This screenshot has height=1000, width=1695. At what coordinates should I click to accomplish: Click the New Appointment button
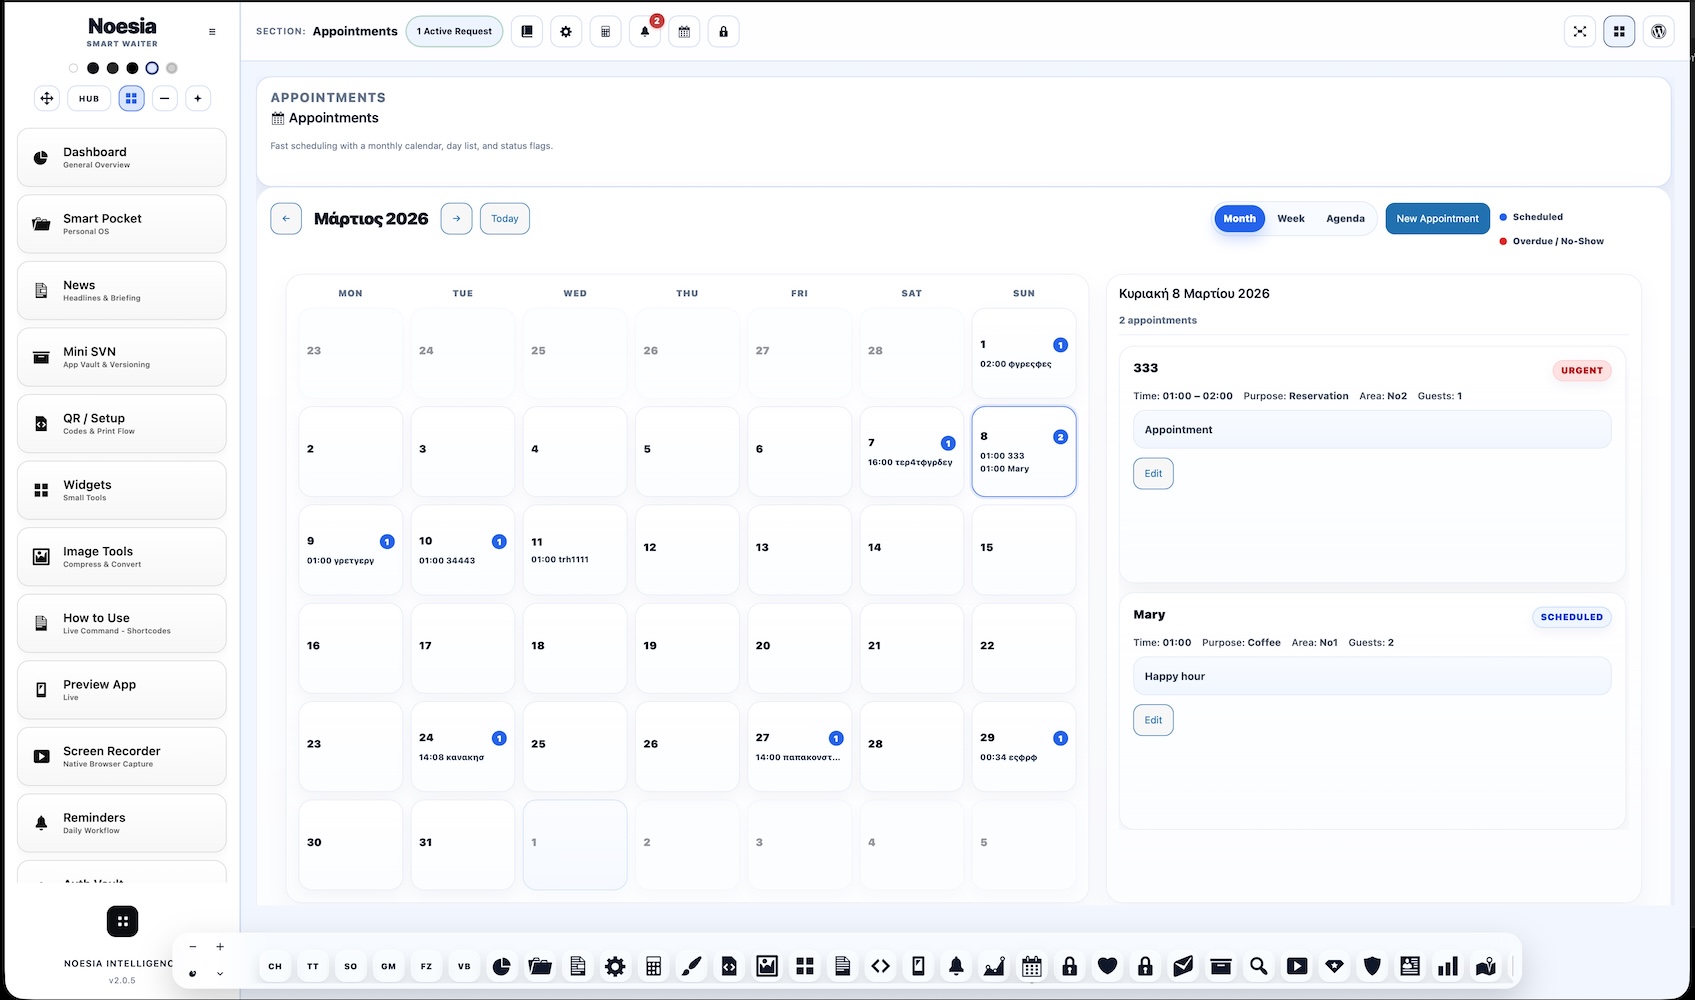1437,219
